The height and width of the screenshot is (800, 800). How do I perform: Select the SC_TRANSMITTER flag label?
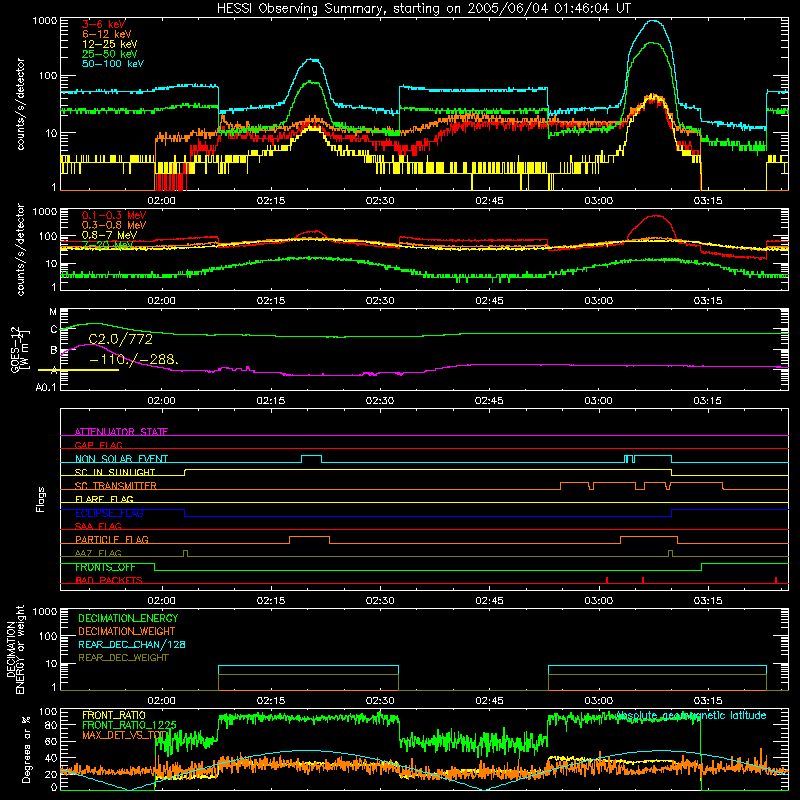(116, 486)
